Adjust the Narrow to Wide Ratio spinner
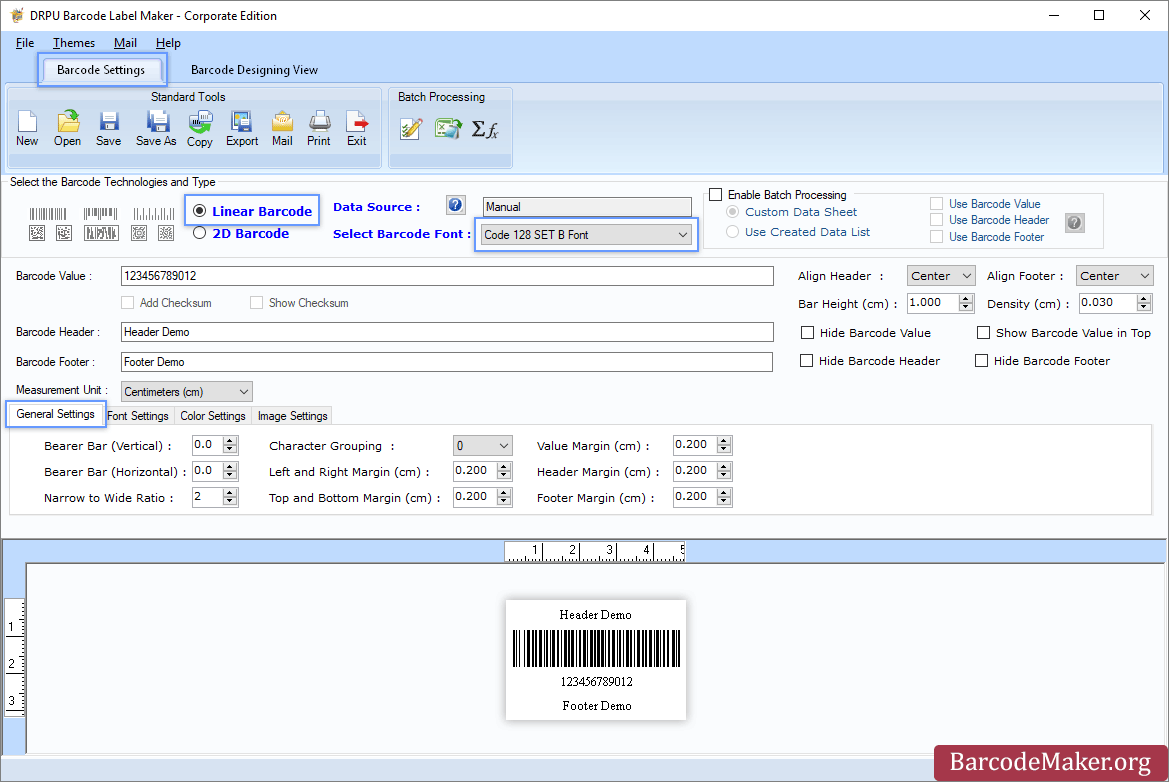 (230, 497)
